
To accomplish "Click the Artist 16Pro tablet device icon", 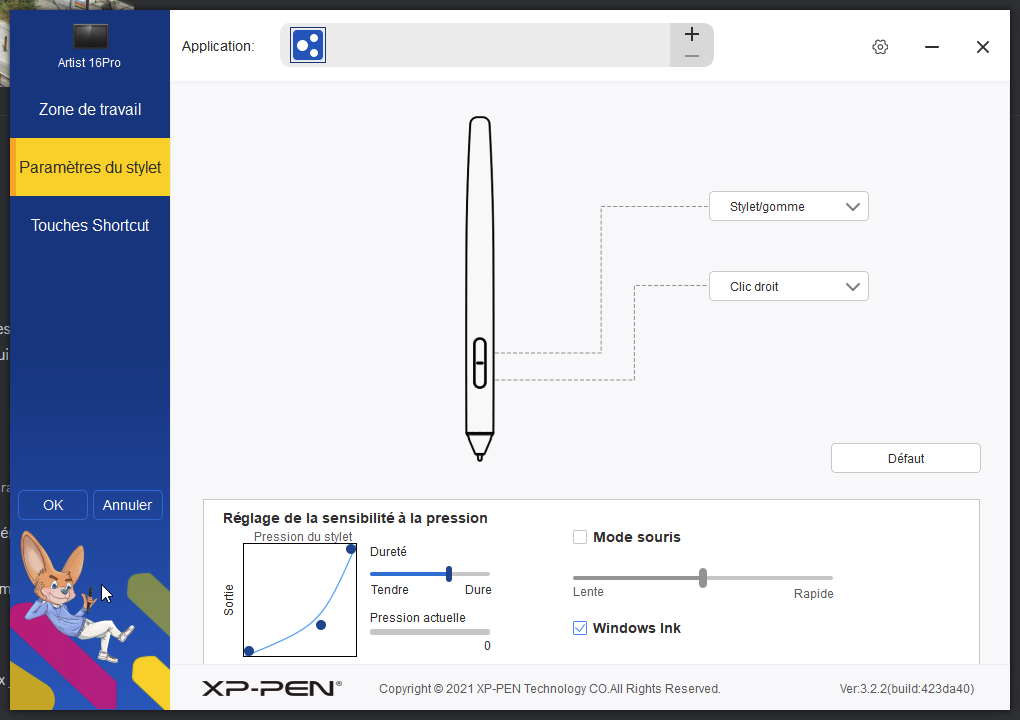I will [x=90, y=37].
